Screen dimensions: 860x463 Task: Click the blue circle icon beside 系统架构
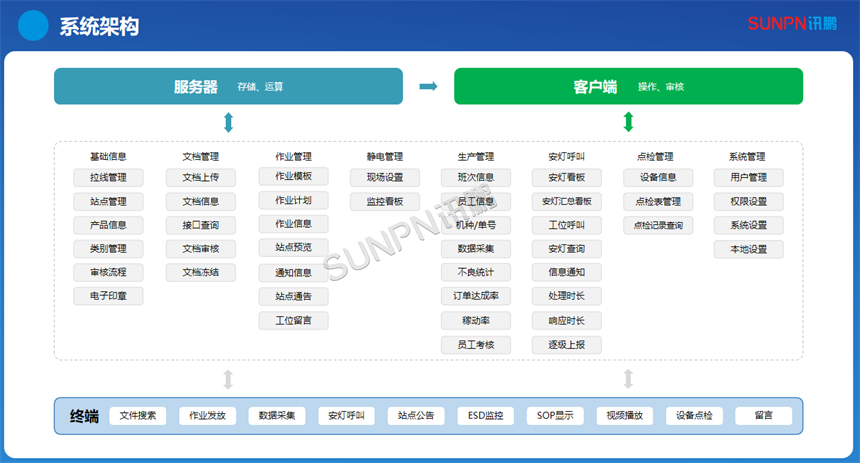pos(34,26)
